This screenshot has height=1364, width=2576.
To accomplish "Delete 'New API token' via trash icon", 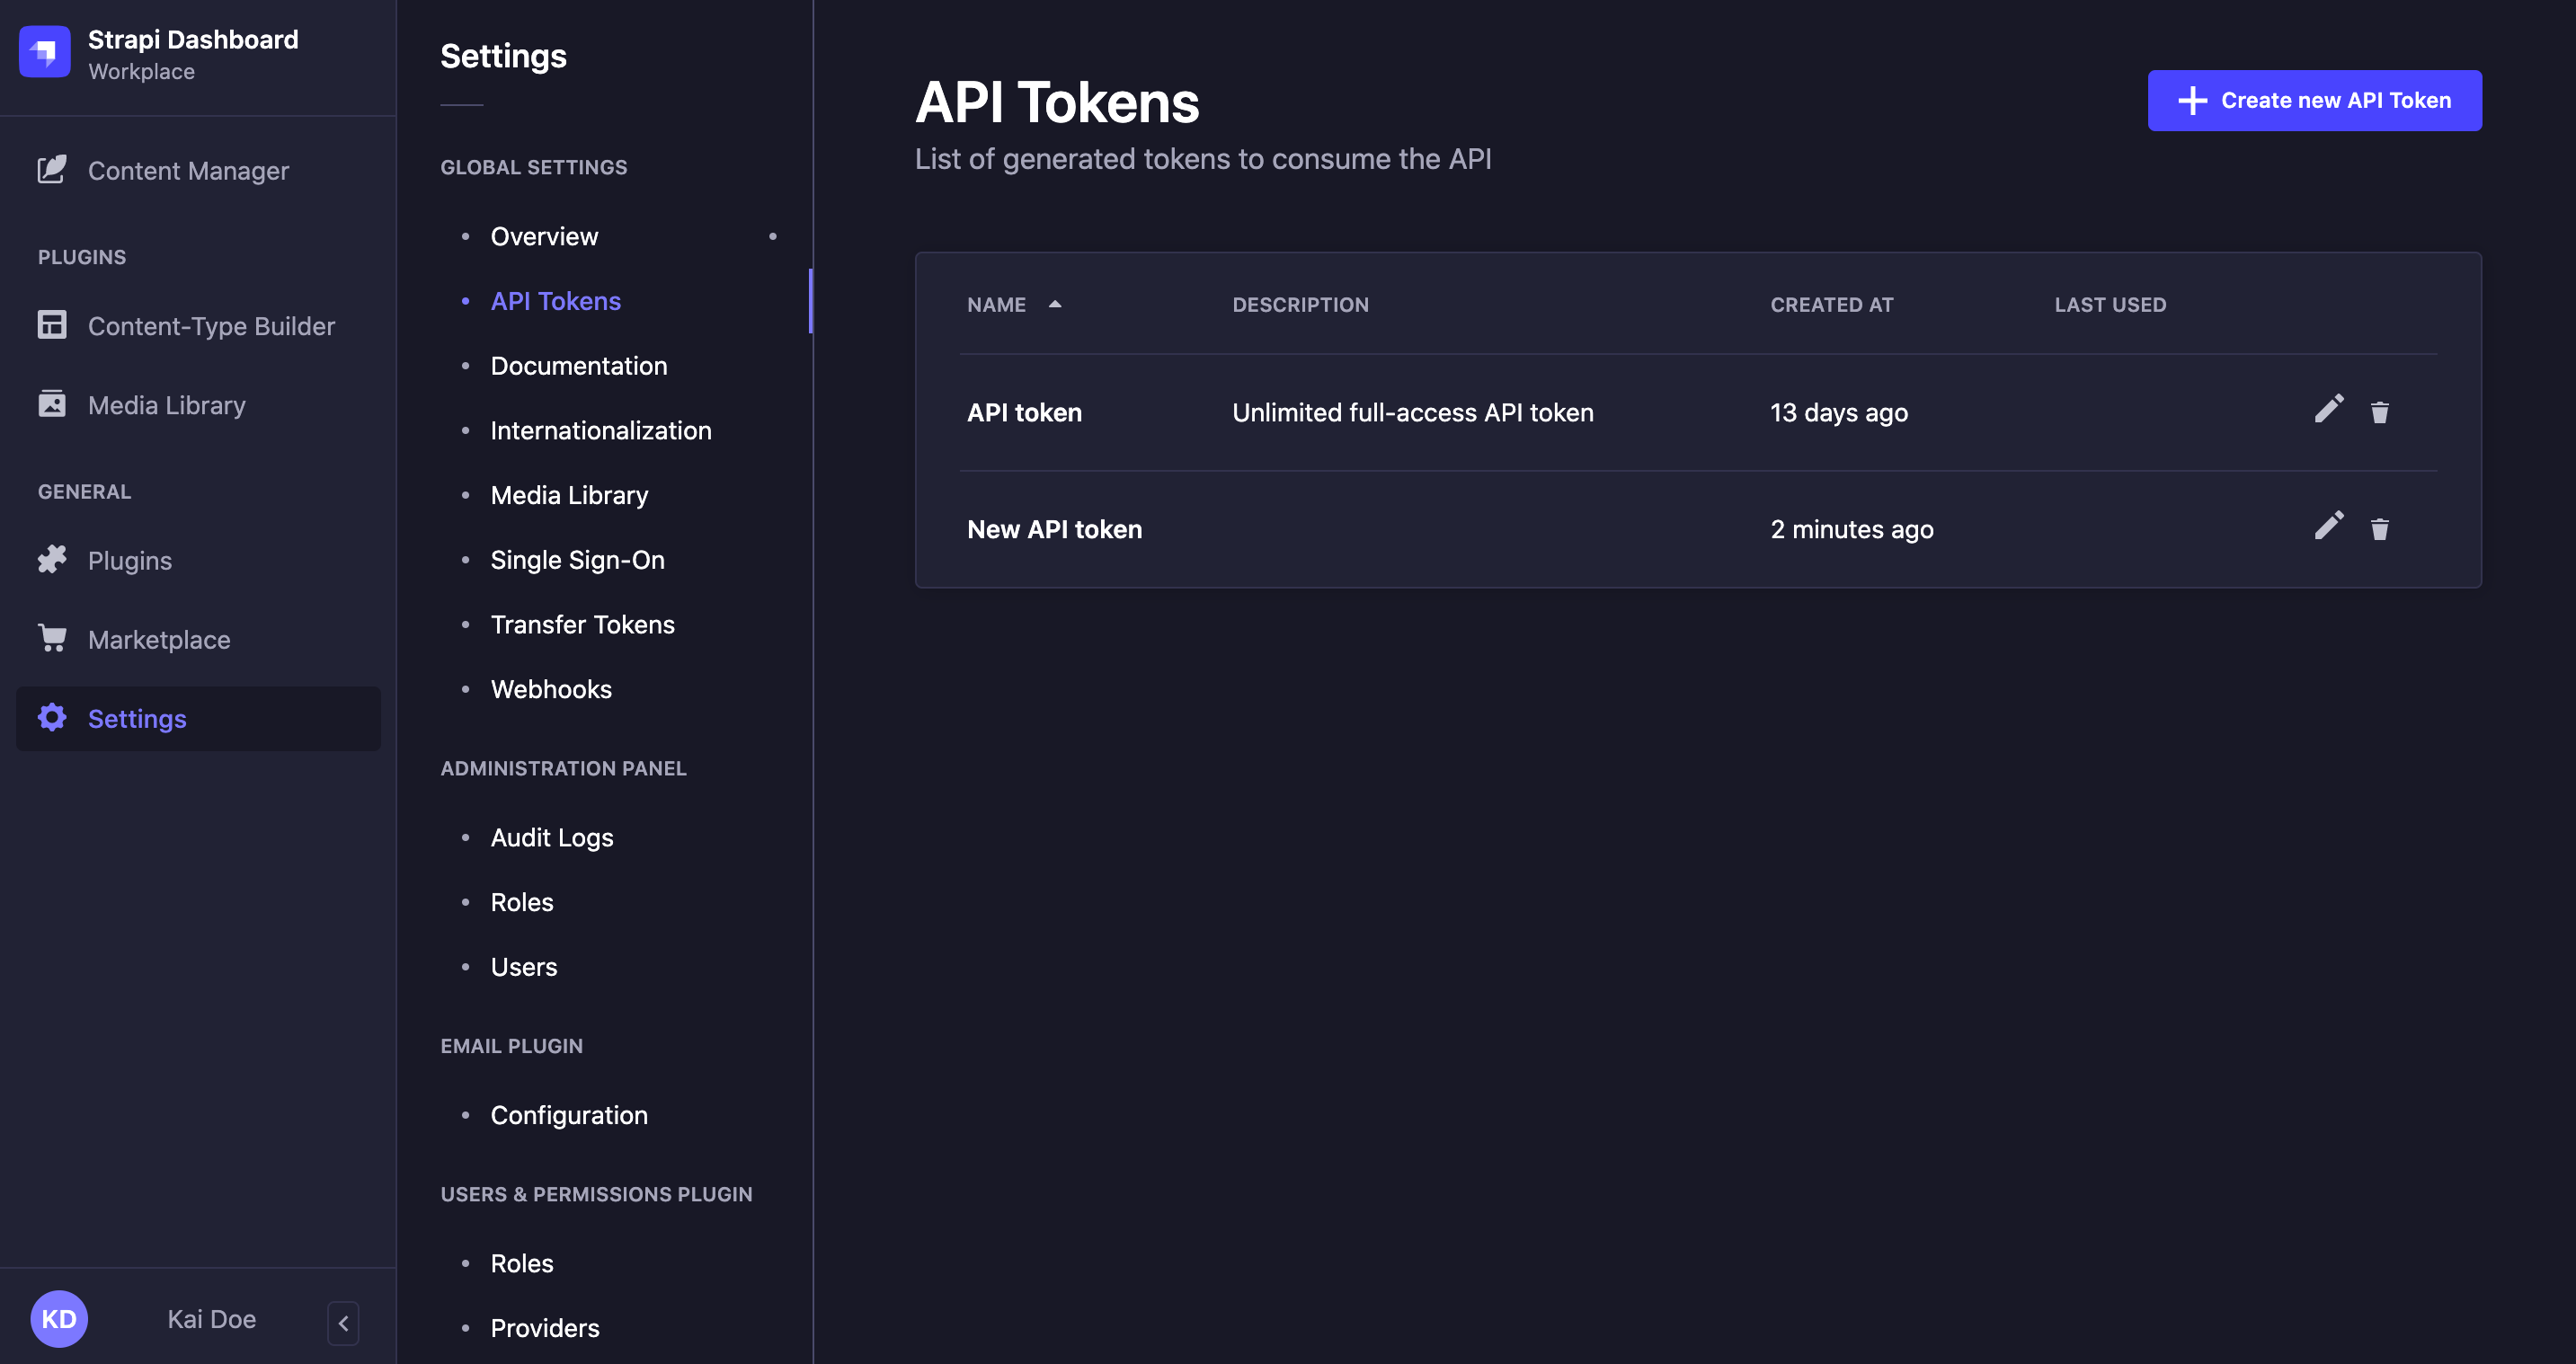I will click(x=2380, y=528).
